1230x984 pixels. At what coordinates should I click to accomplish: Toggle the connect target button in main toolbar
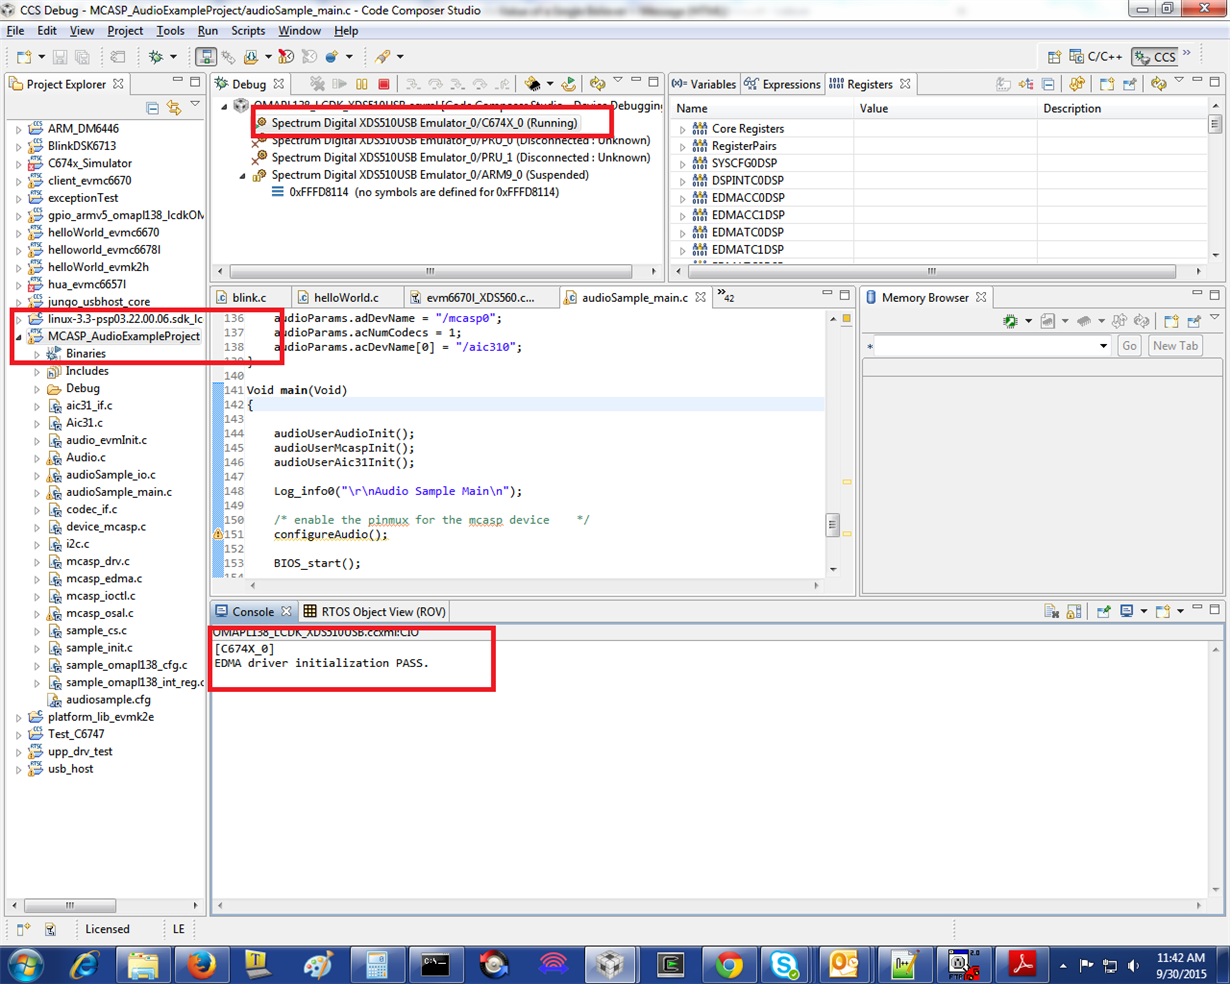205,57
